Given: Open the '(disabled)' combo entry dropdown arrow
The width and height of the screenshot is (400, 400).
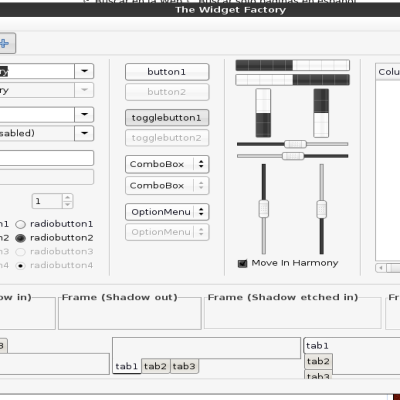Looking at the screenshot, I should (84, 133).
